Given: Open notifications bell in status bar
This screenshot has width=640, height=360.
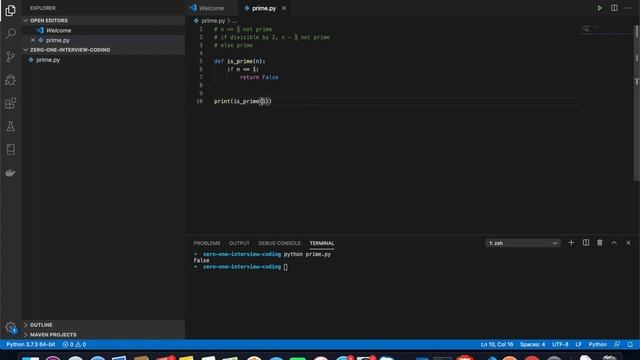Looking at the screenshot, I should [630, 344].
